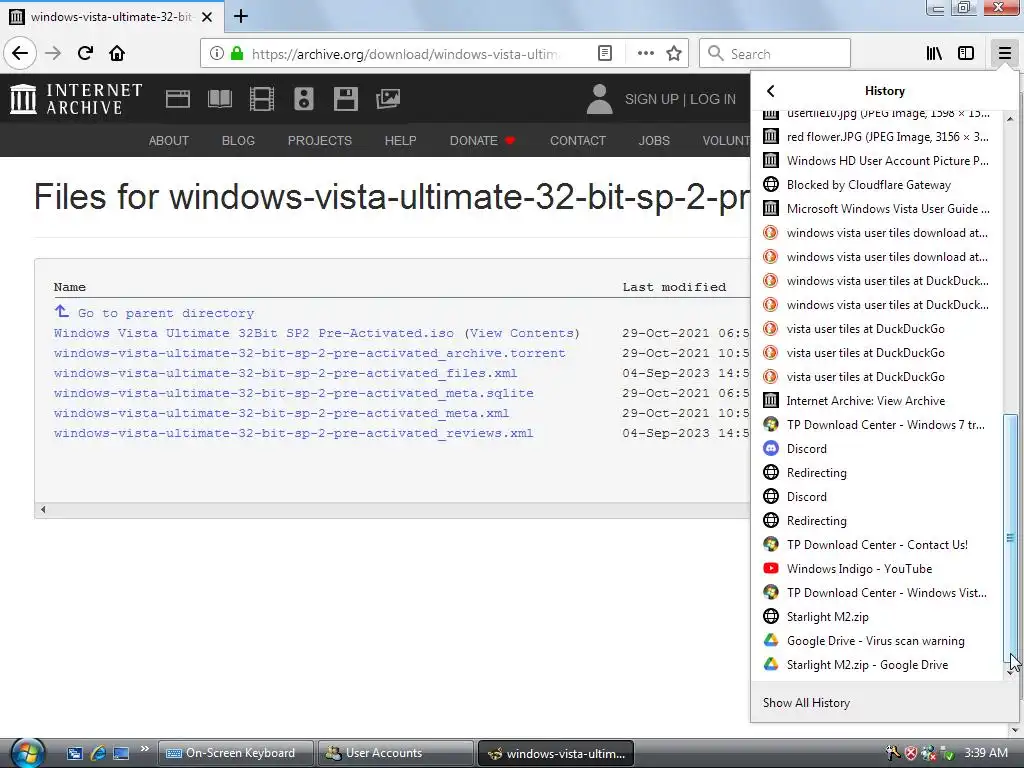Click the Internet Archive logo
1024x768 pixels.
click(76, 99)
